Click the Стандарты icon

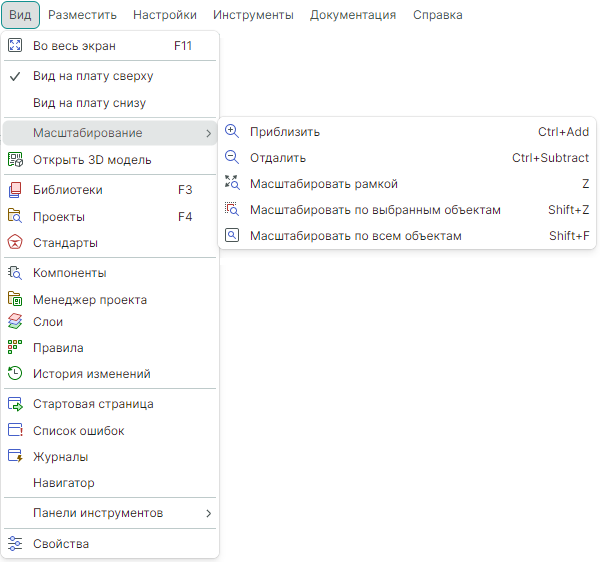point(15,242)
